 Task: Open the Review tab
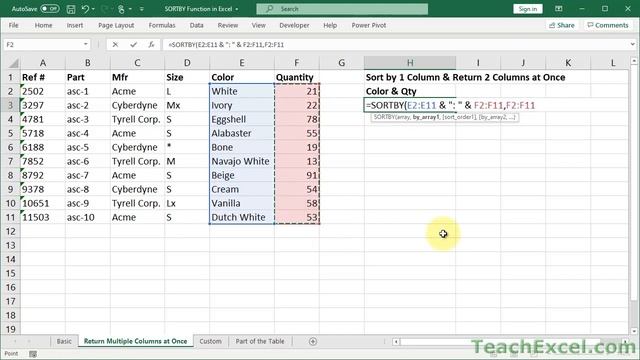point(227,25)
